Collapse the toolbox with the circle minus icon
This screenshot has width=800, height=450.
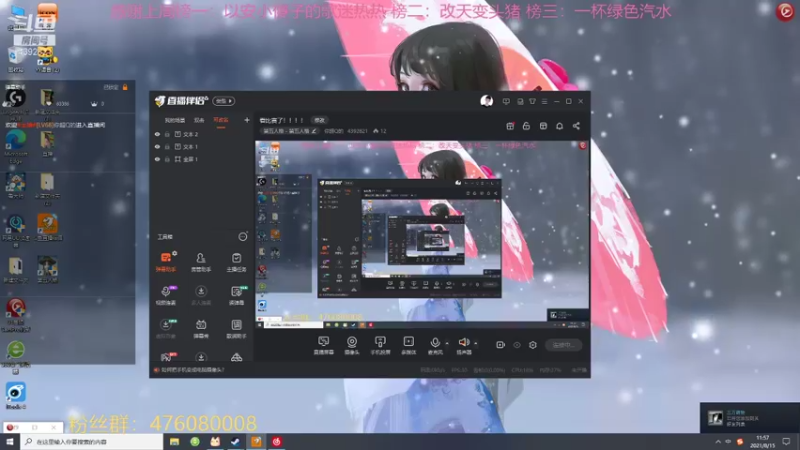243,237
